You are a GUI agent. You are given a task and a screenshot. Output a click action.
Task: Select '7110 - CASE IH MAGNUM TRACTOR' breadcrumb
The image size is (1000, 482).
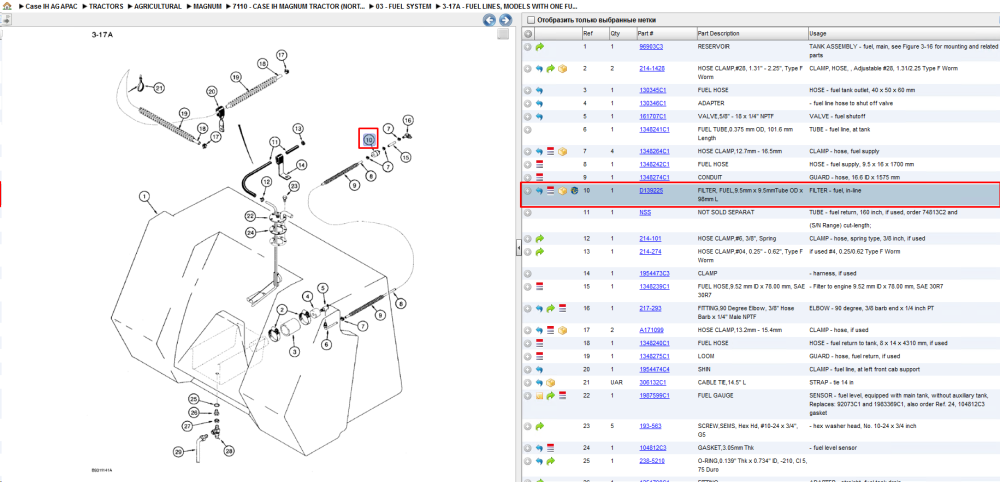point(299,6)
